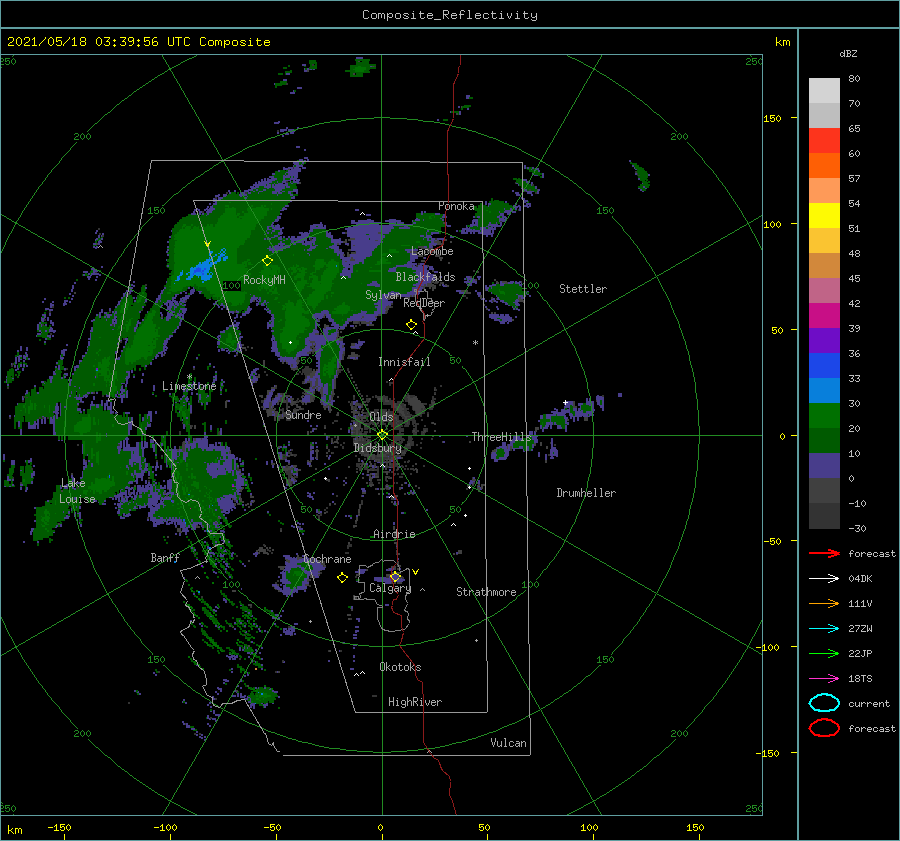The image size is (900, 841).
Task: Select the yellow diamond marker above Calgary
Action: pos(395,576)
